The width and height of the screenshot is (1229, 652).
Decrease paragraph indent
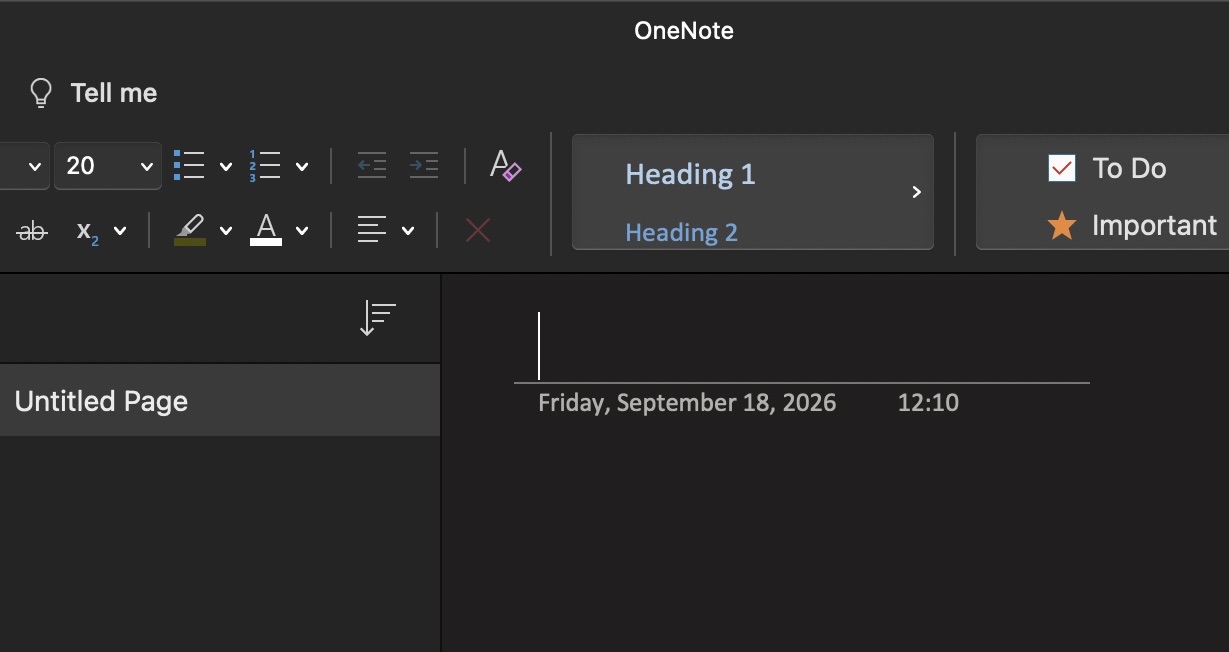pos(372,166)
